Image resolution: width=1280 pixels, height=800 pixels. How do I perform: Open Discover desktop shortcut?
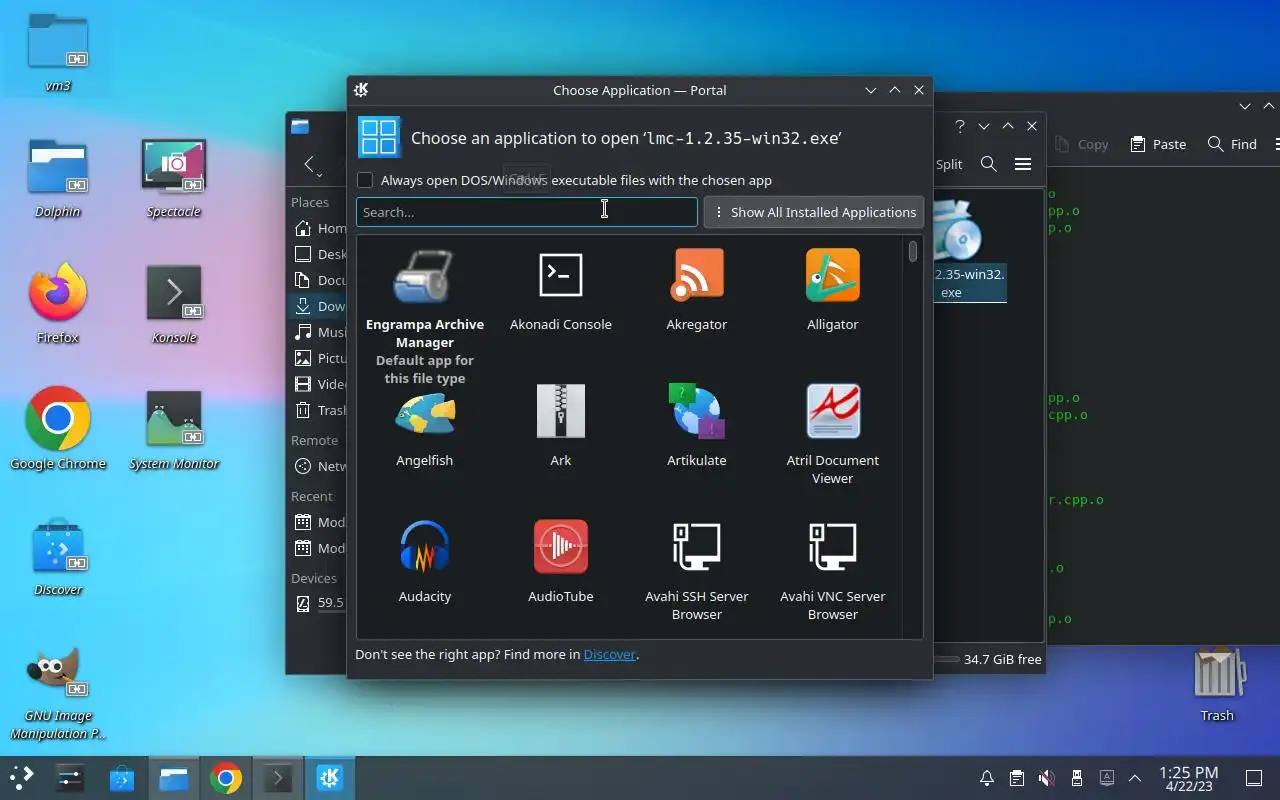tap(58, 556)
